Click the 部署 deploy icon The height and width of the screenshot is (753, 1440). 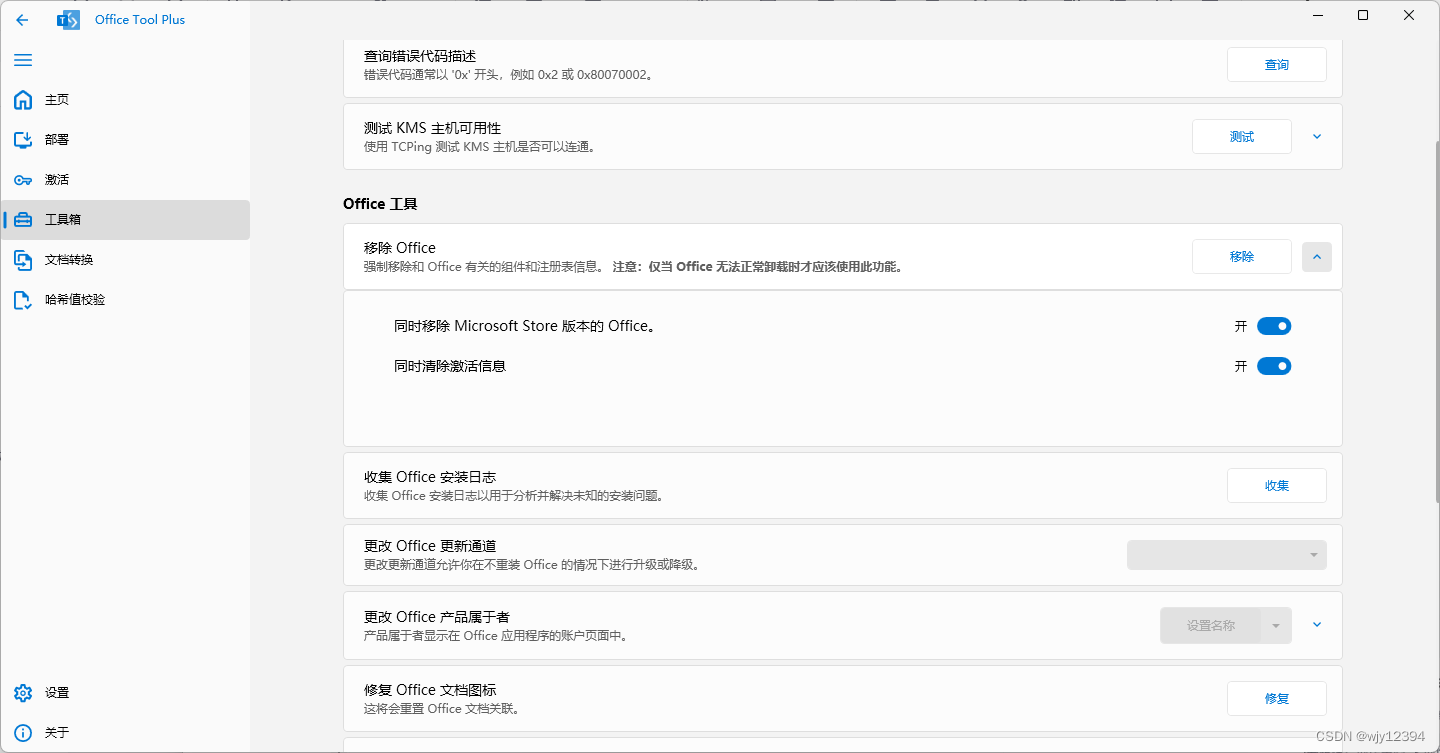pyautogui.click(x=23, y=140)
